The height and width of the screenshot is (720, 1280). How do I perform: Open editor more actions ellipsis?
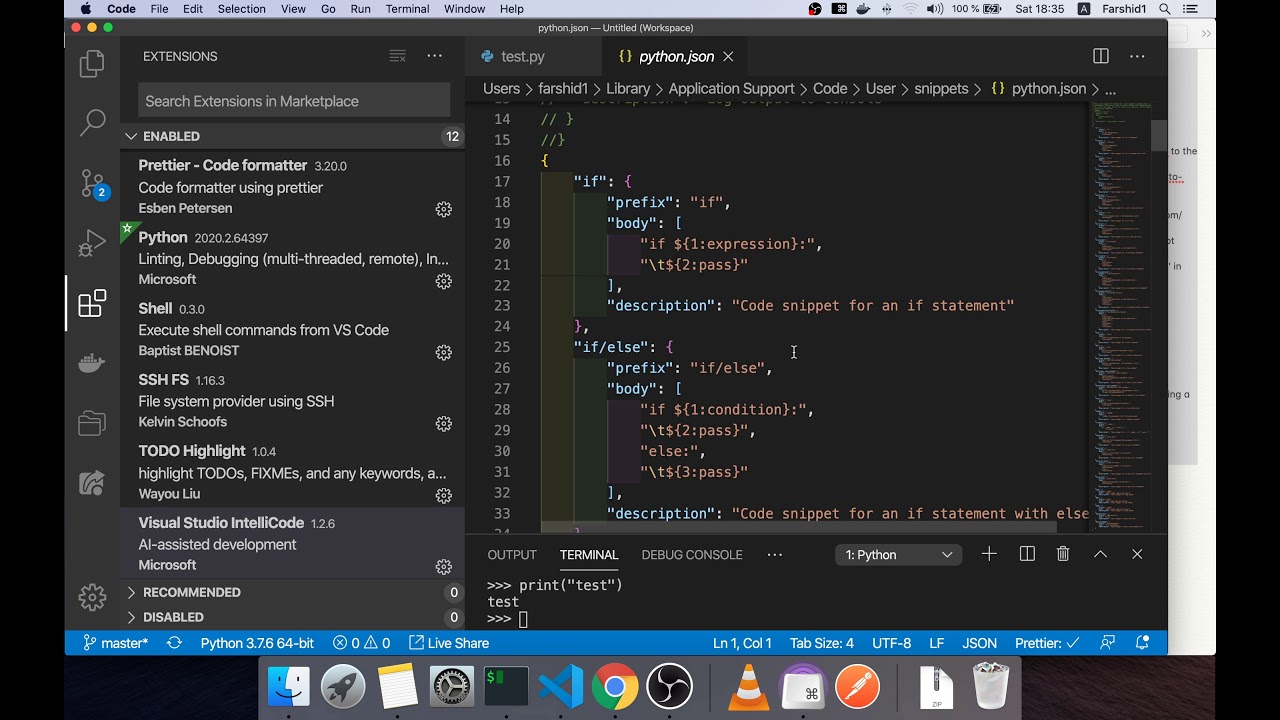tap(1138, 56)
